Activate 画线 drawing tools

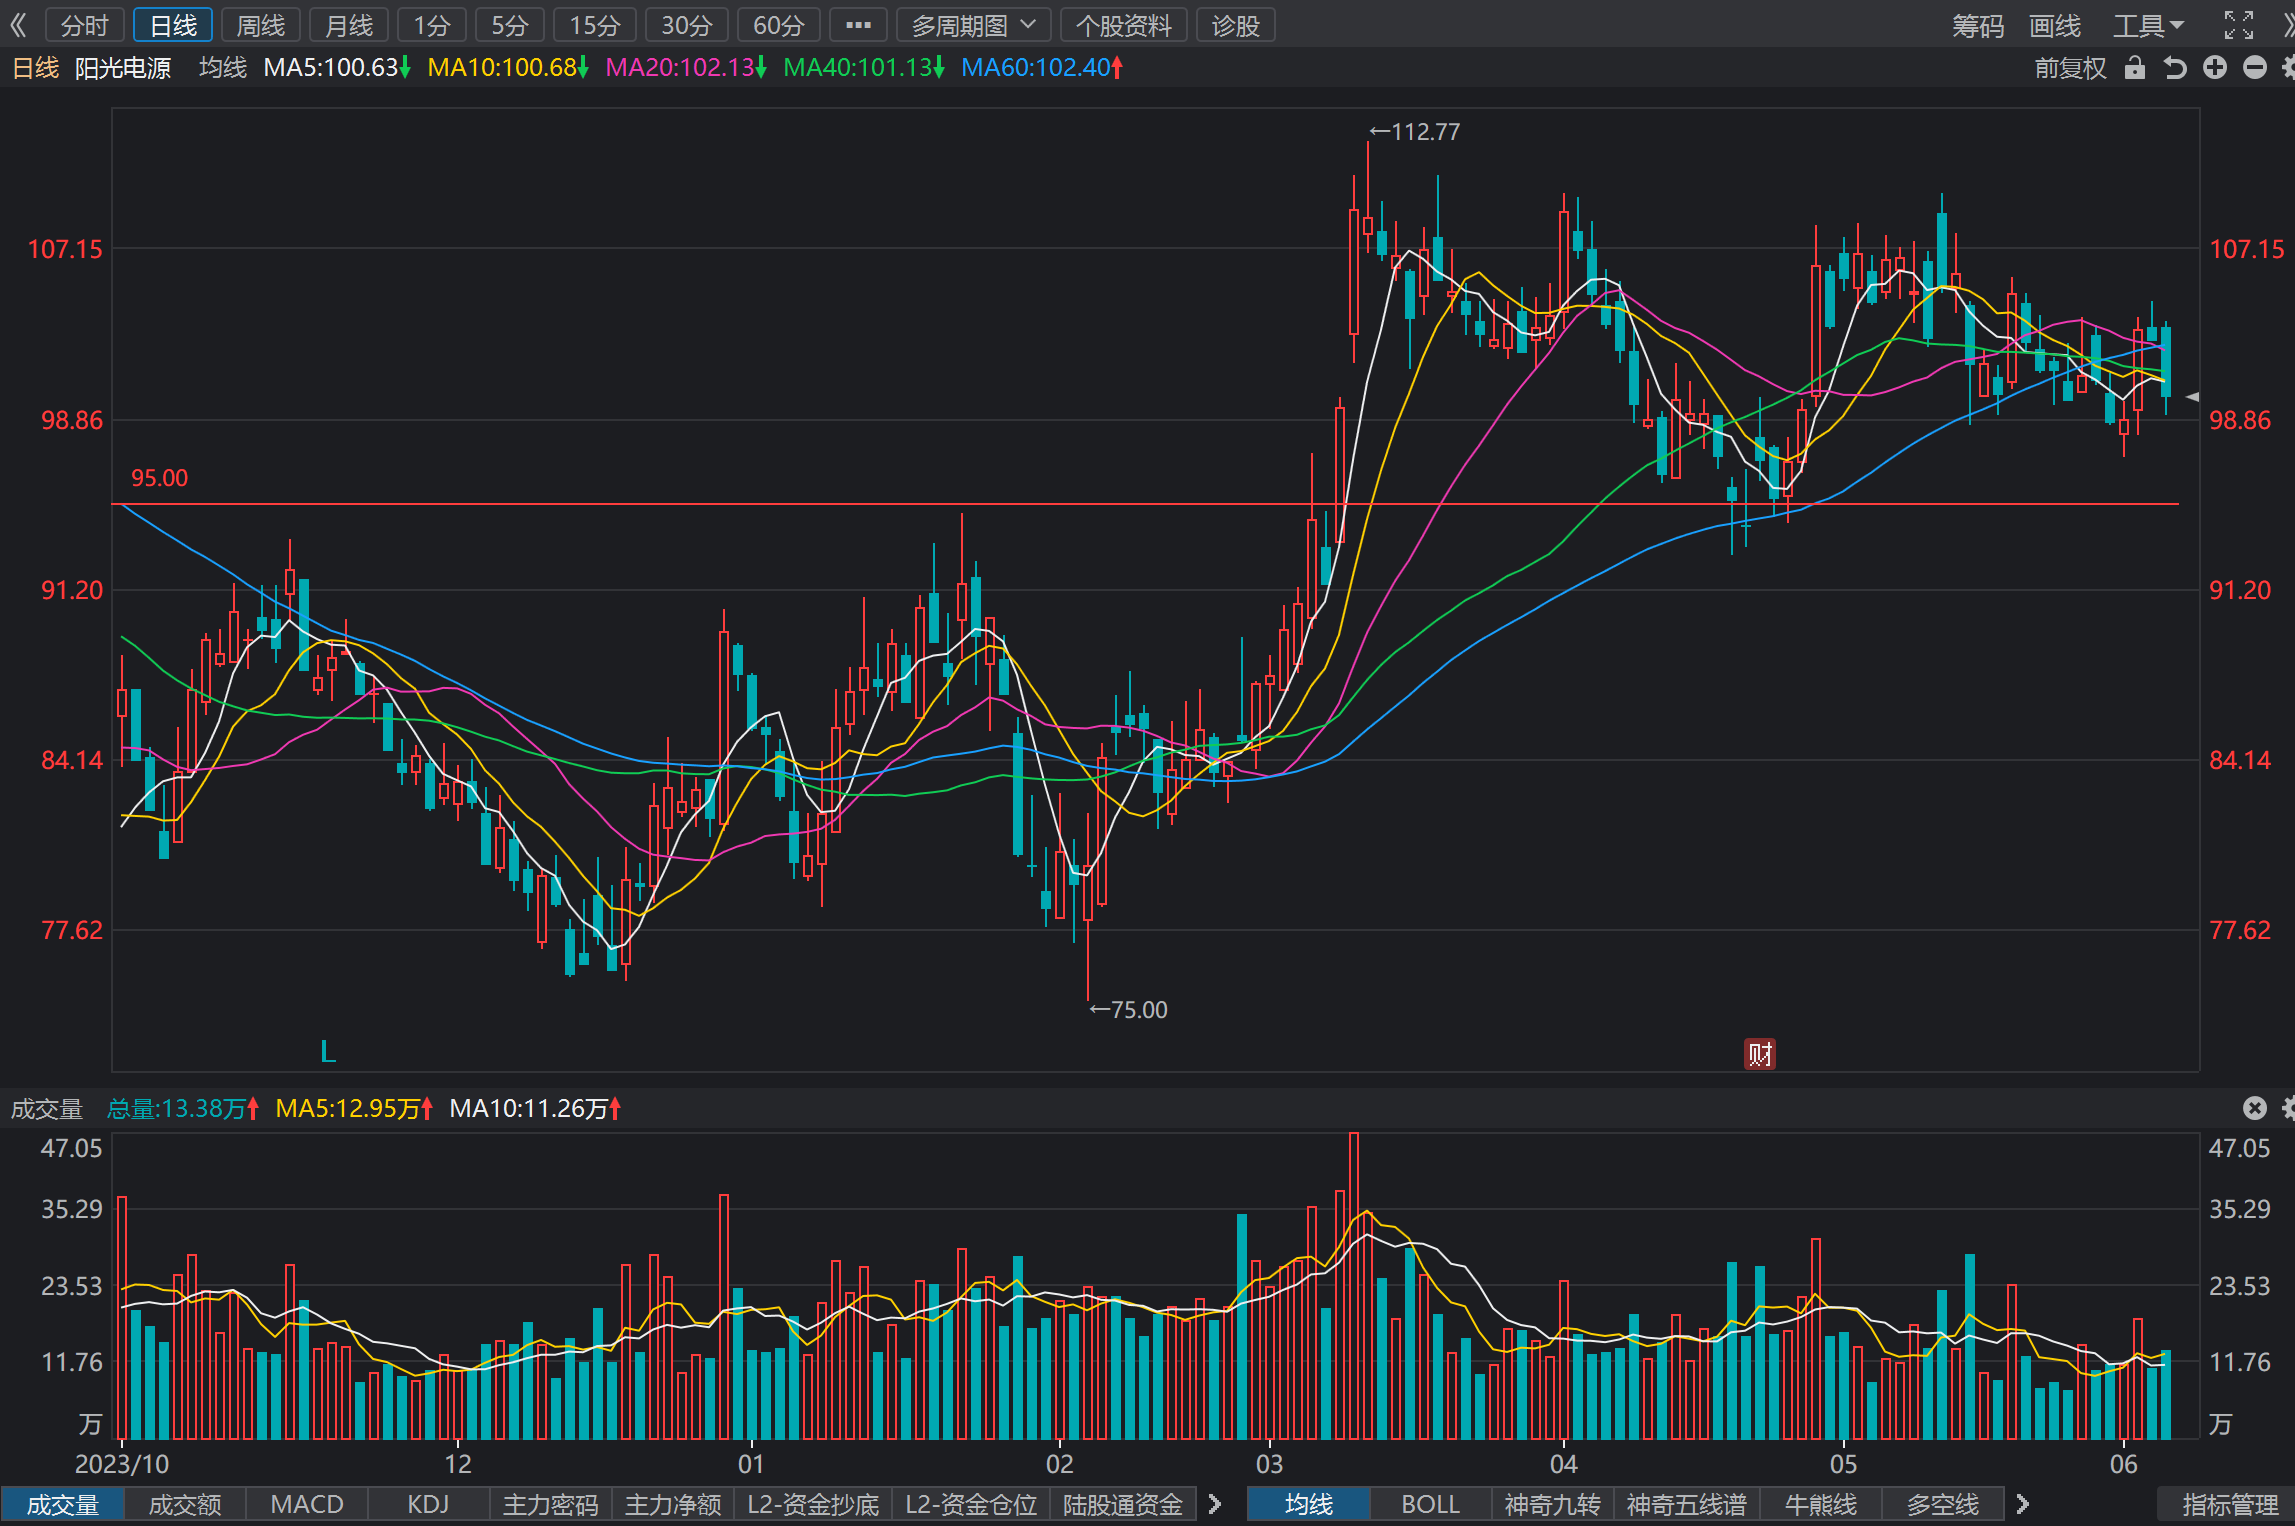(2054, 26)
